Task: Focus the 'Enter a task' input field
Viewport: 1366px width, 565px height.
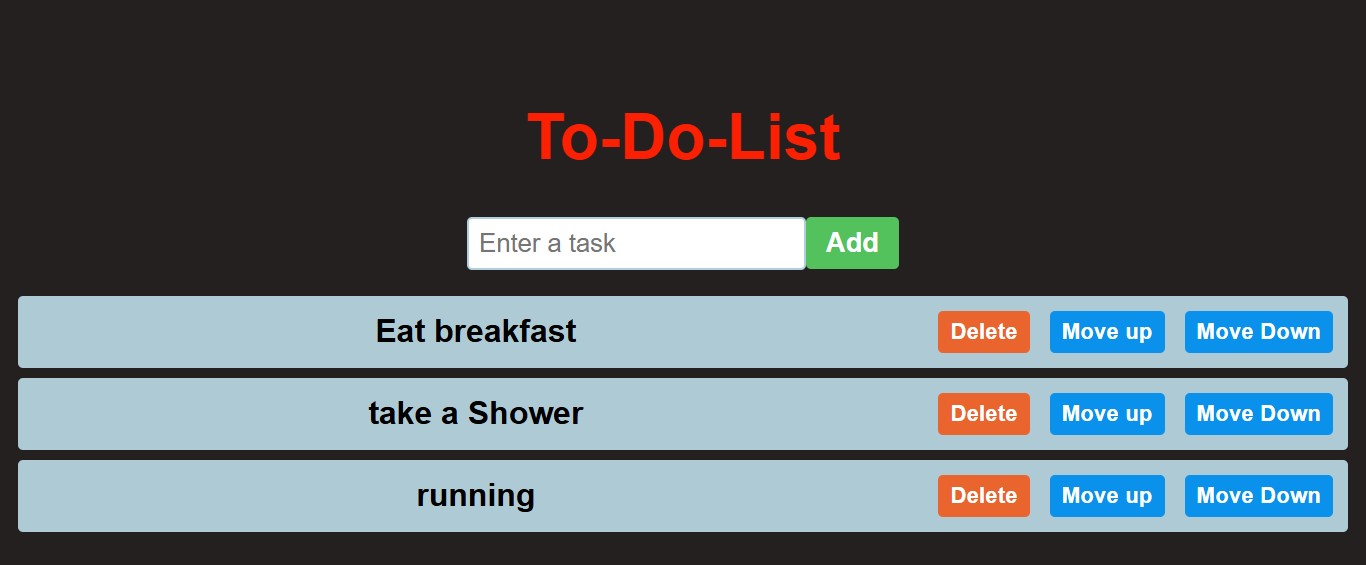Action: 636,243
